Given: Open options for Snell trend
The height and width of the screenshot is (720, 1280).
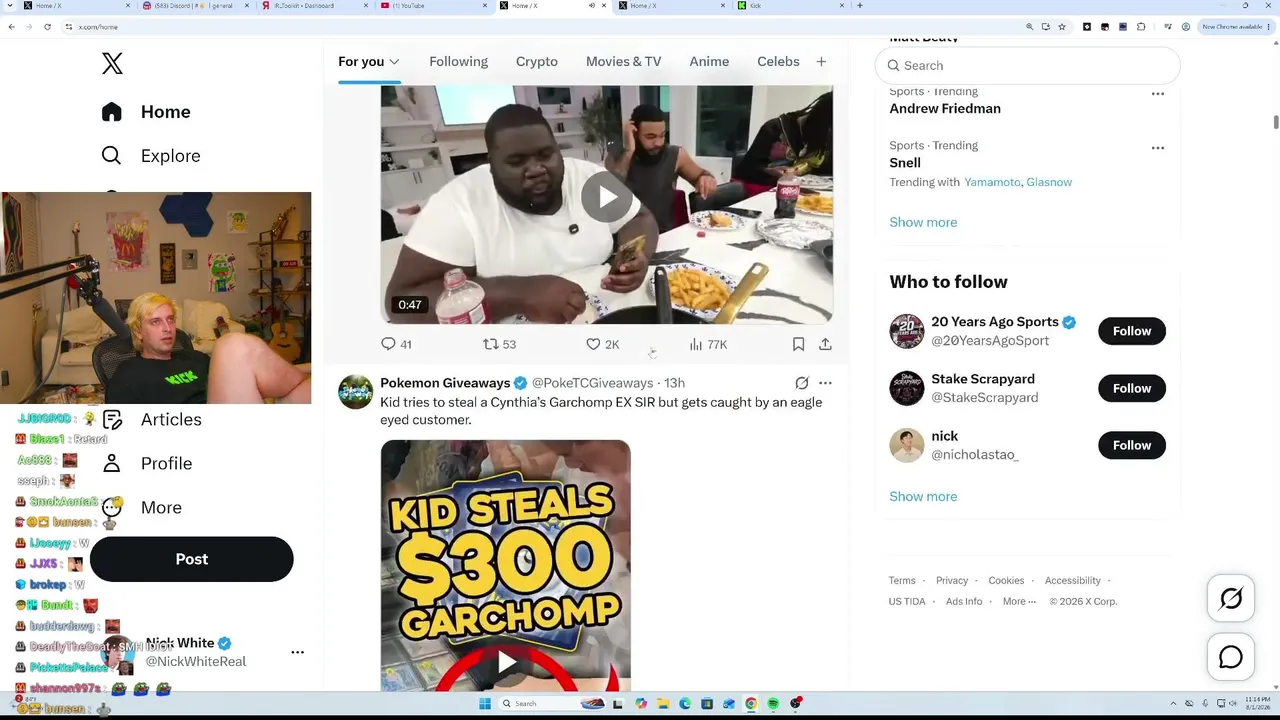Looking at the screenshot, I should click(1158, 147).
